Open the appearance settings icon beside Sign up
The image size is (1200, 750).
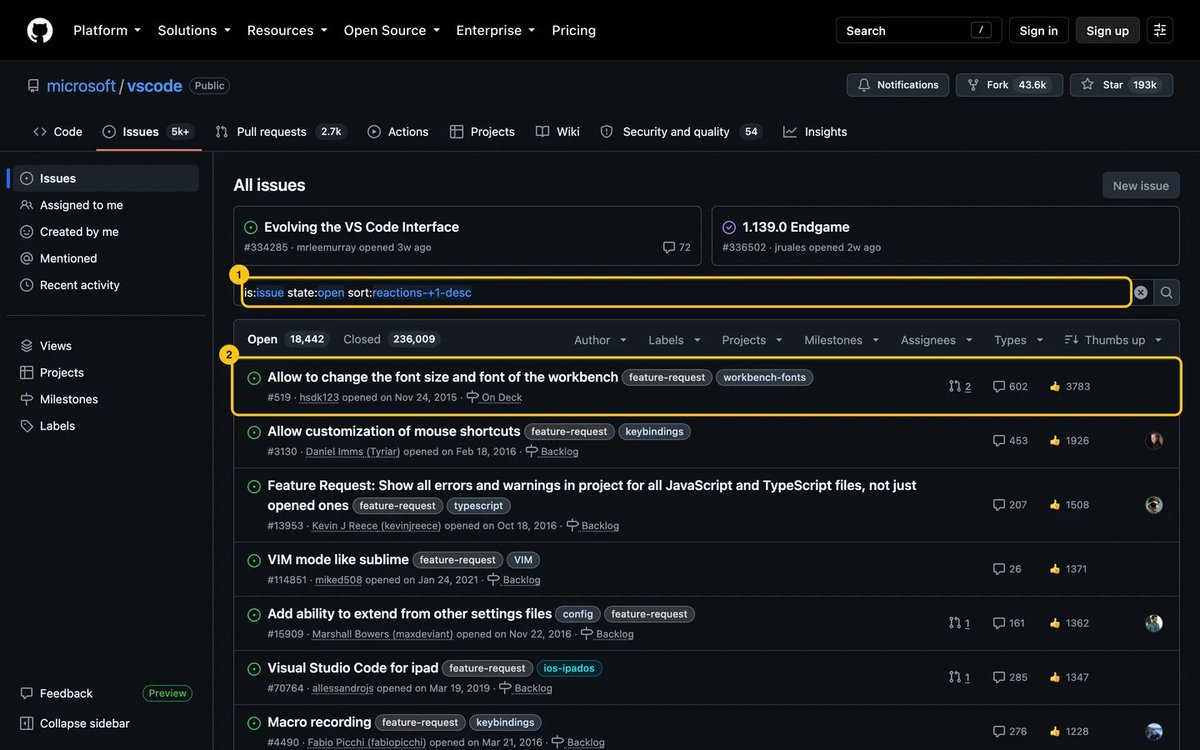1160,30
